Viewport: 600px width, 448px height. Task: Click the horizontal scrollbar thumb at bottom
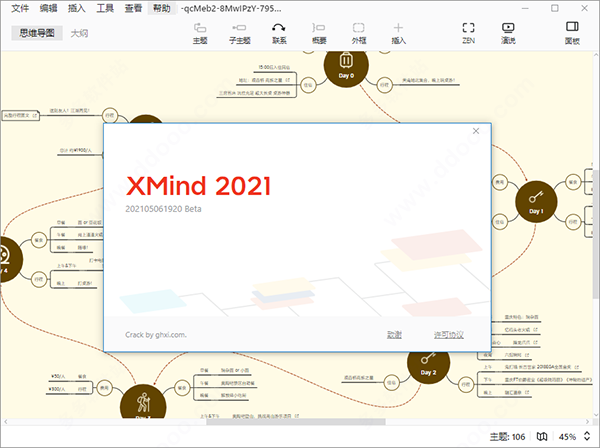coord(296,422)
